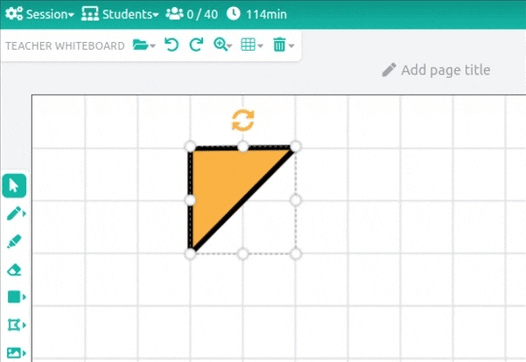Open the insert image tool
Viewport: 526px width, 362px height.
16,353
